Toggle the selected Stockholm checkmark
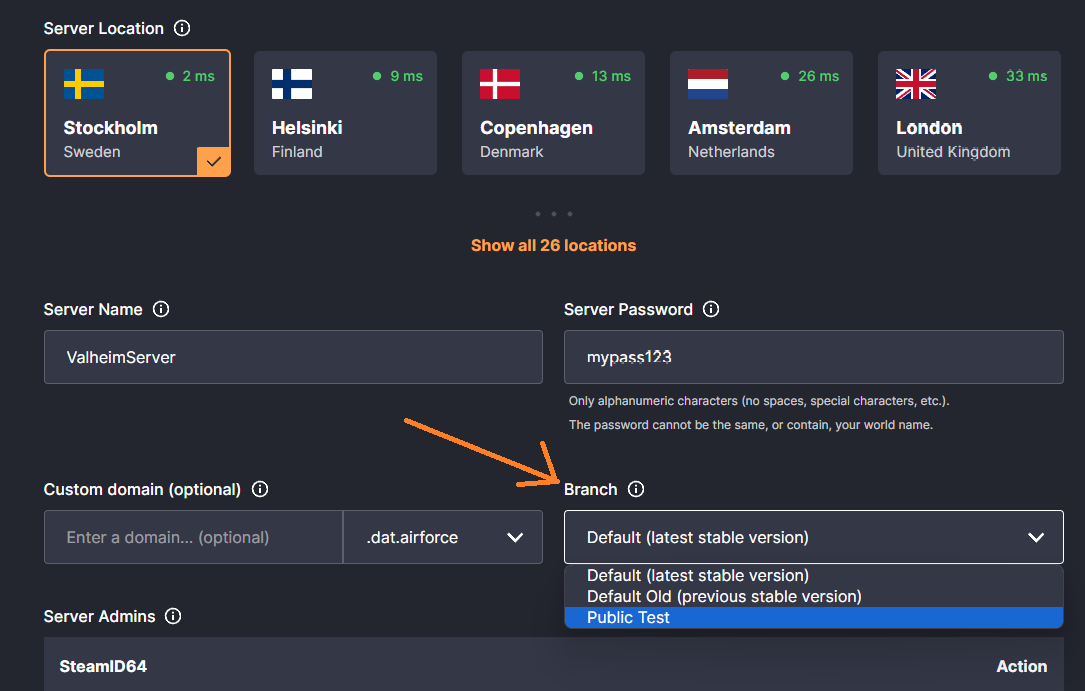Image resolution: width=1085 pixels, height=691 pixels. point(213,161)
